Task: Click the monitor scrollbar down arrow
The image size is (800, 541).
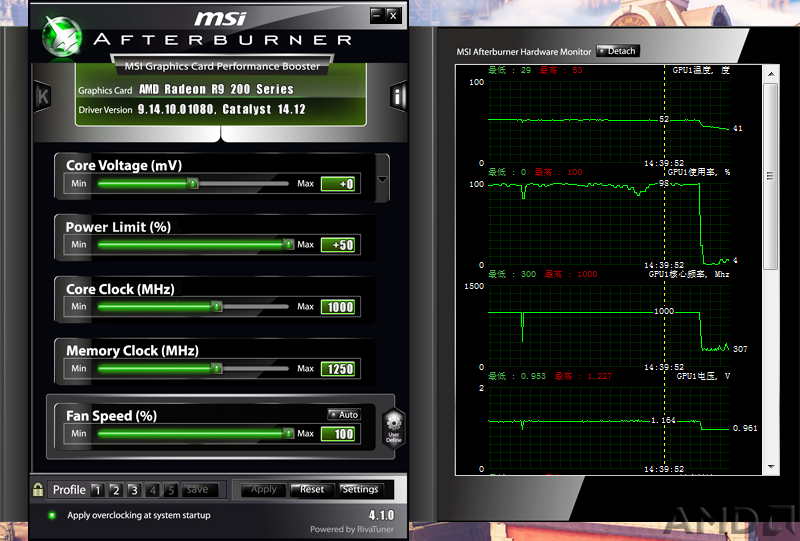Action: pos(771,467)
